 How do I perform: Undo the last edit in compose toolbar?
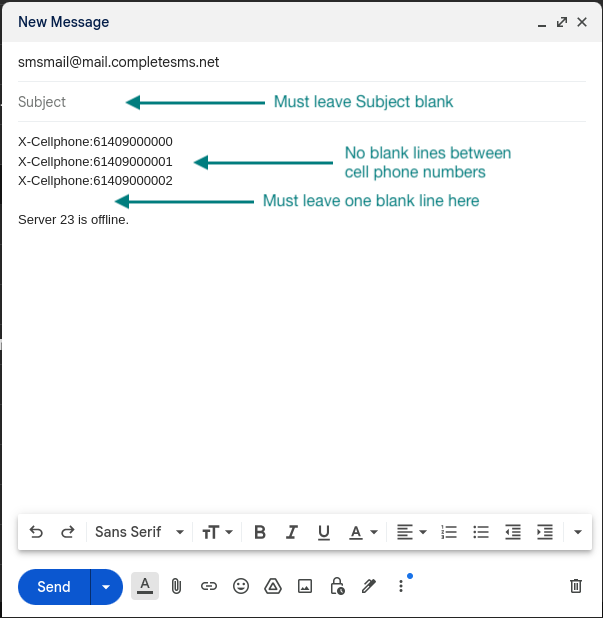pyautogui.click(x=36, y=532)
